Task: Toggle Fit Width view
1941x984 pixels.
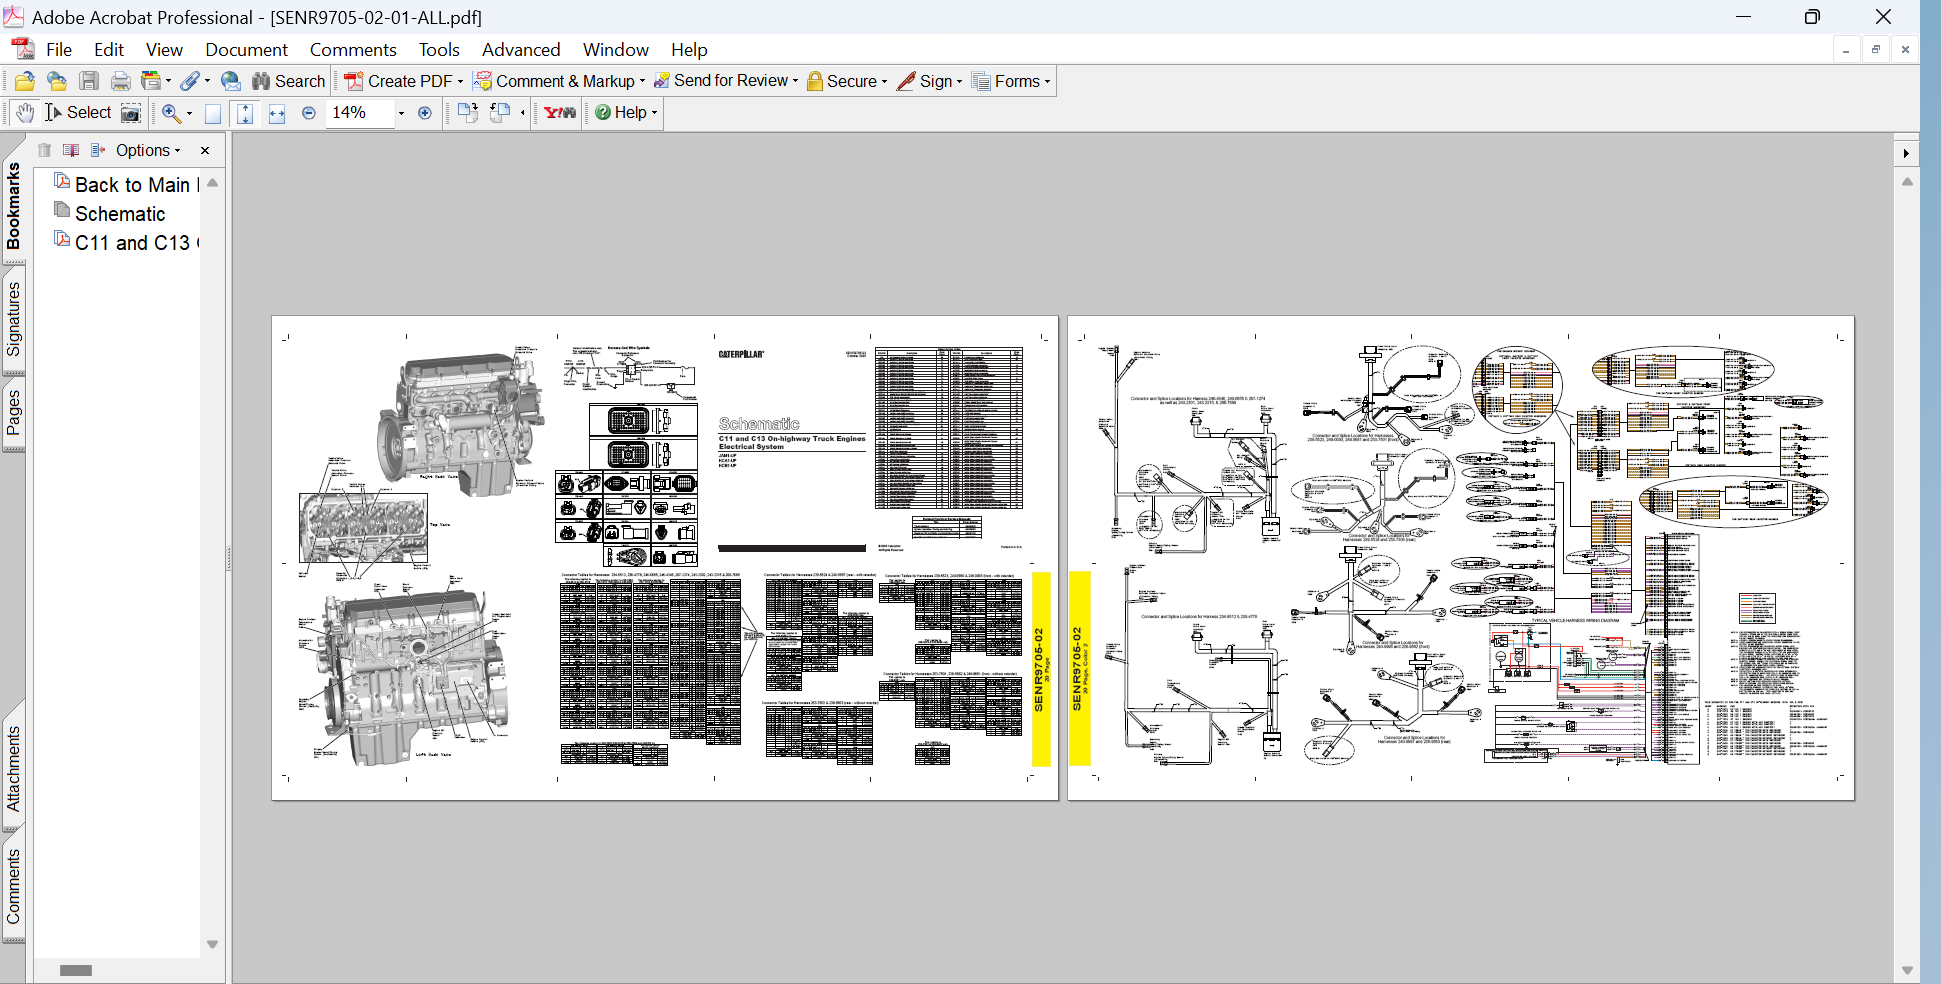Action: (277, 113)
